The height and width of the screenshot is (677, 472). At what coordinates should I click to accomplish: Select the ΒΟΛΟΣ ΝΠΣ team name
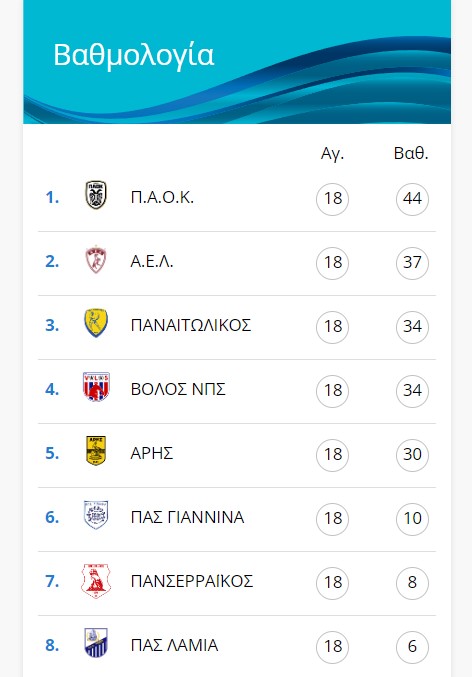pos(178,389)
